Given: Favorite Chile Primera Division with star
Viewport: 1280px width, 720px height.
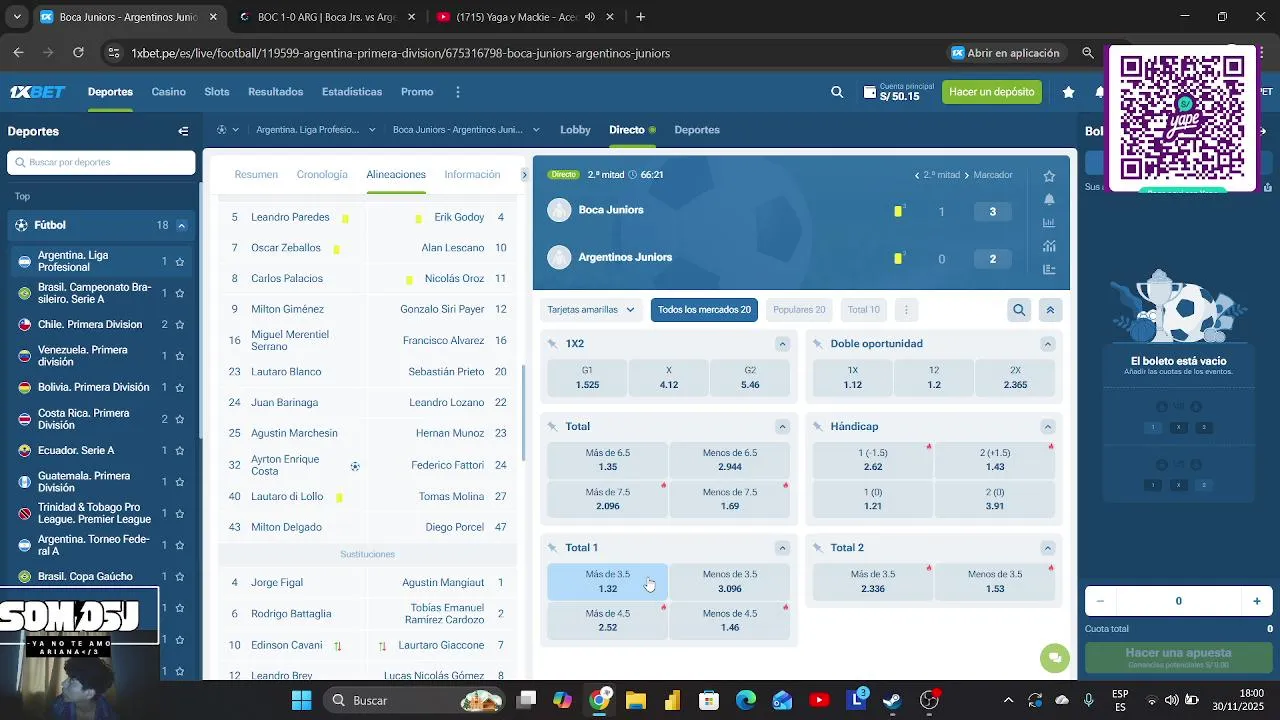Looking at the screenshot, I should (x=180, y=325).
